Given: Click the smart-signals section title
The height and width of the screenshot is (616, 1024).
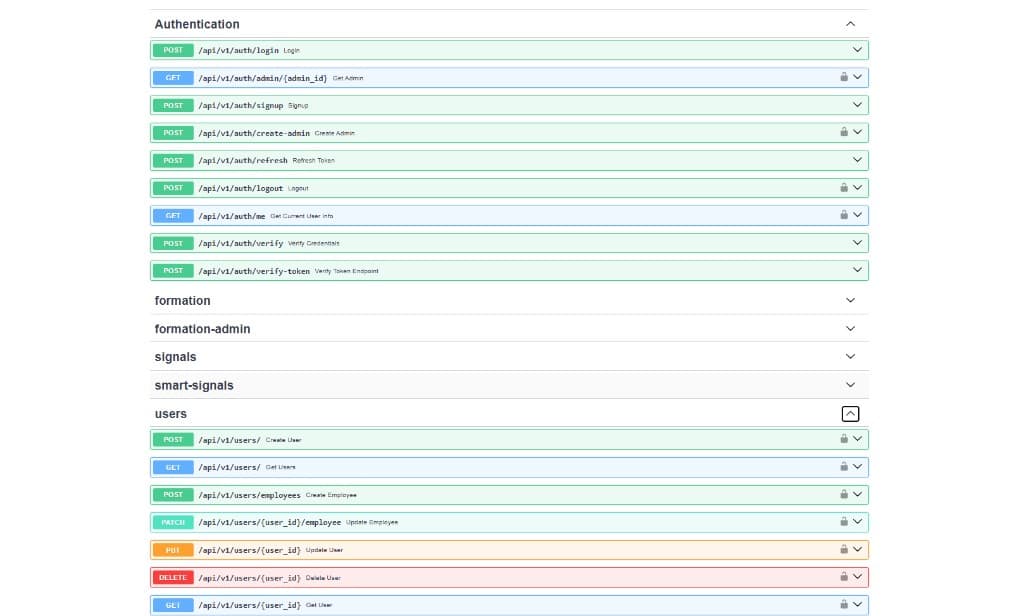Looking at the screenshot, I should point(194,385).
